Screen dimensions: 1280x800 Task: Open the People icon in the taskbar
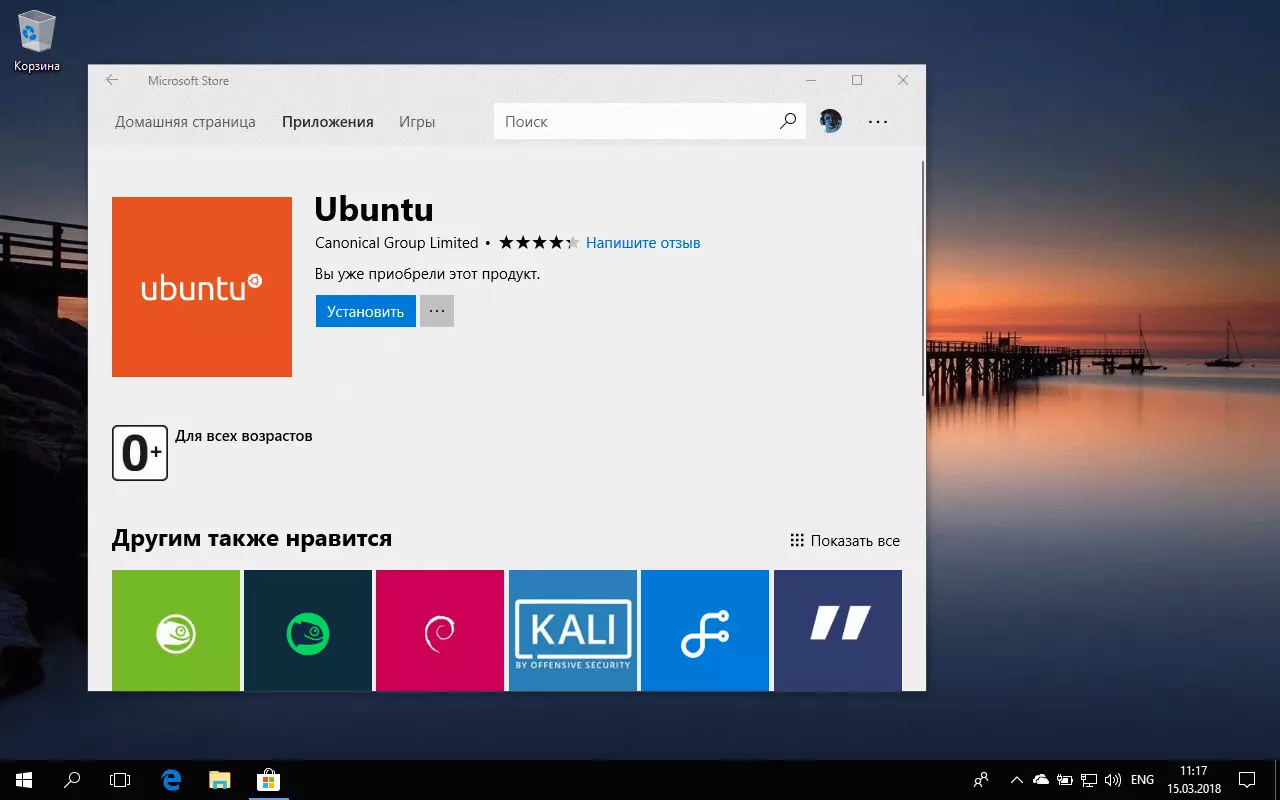tap(982, 780)
